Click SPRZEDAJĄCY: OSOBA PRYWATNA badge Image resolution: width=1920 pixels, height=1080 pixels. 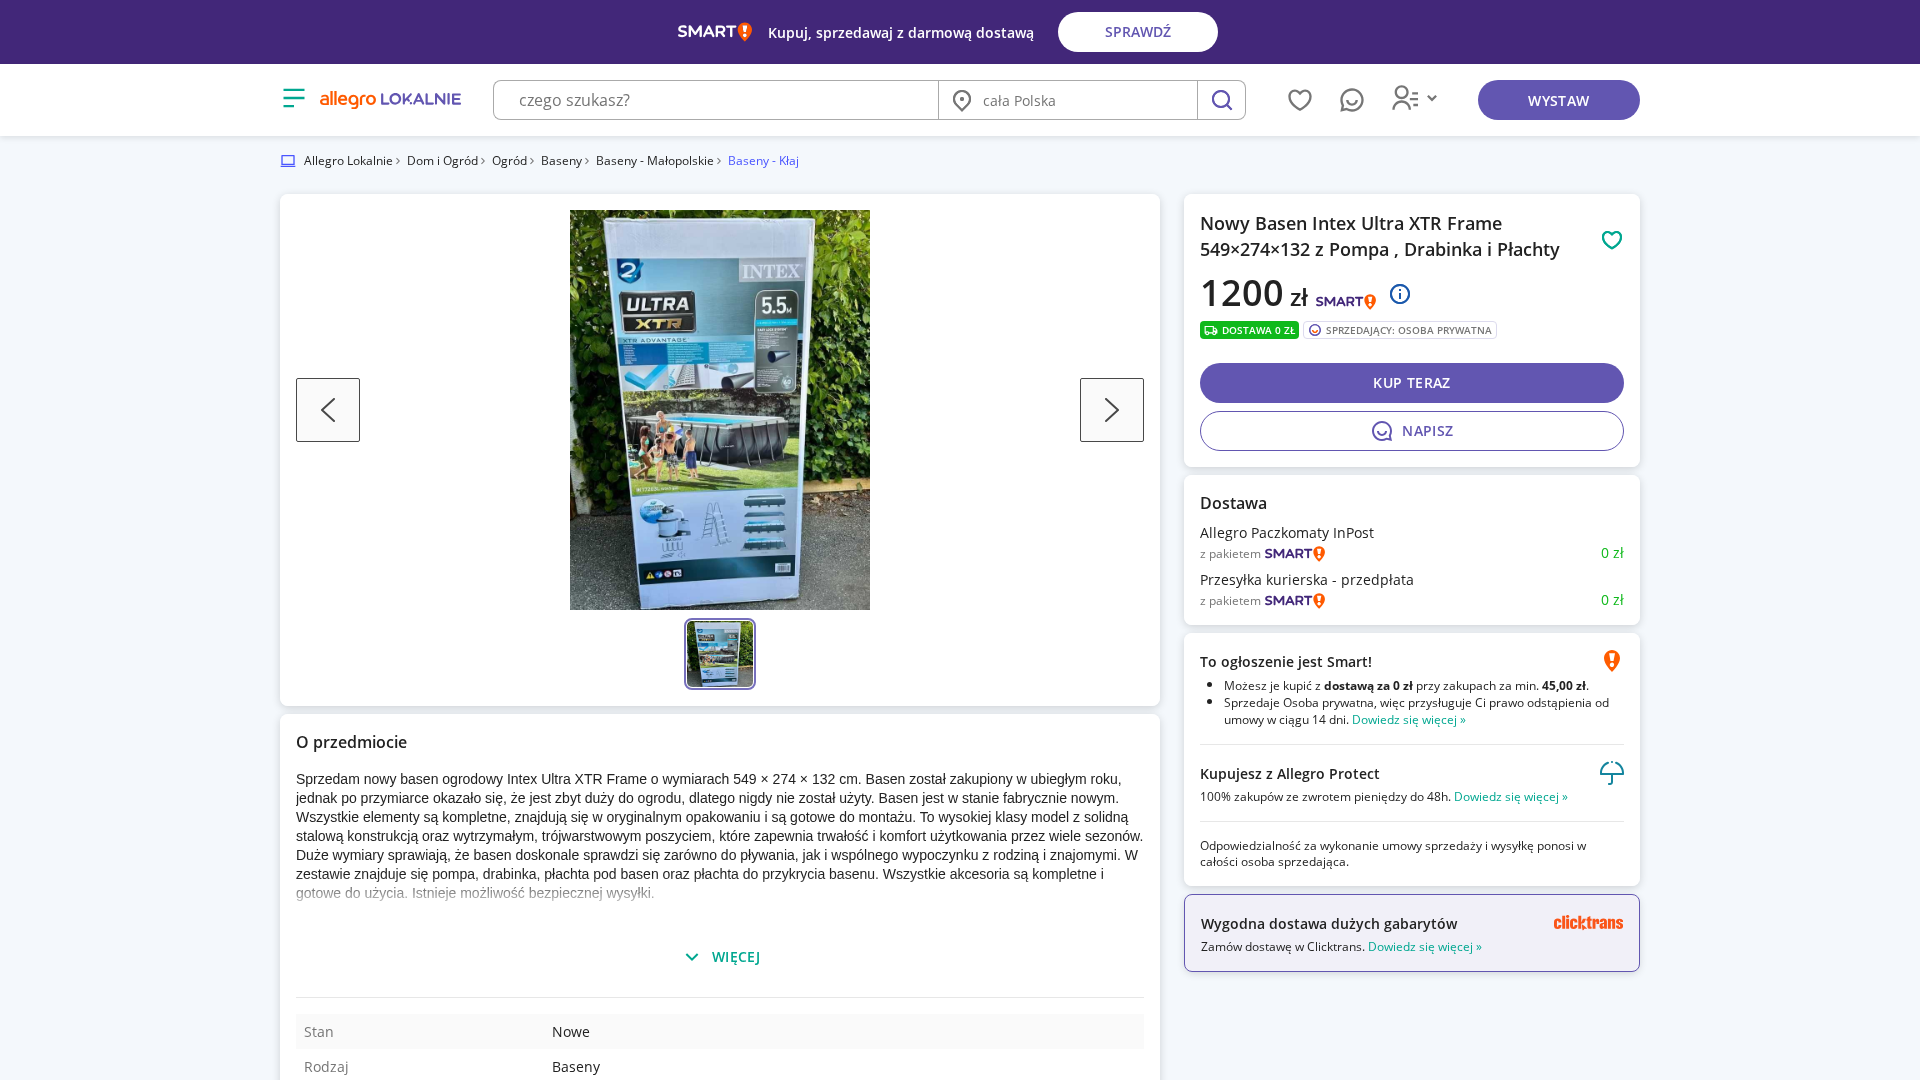(1400, 330)
